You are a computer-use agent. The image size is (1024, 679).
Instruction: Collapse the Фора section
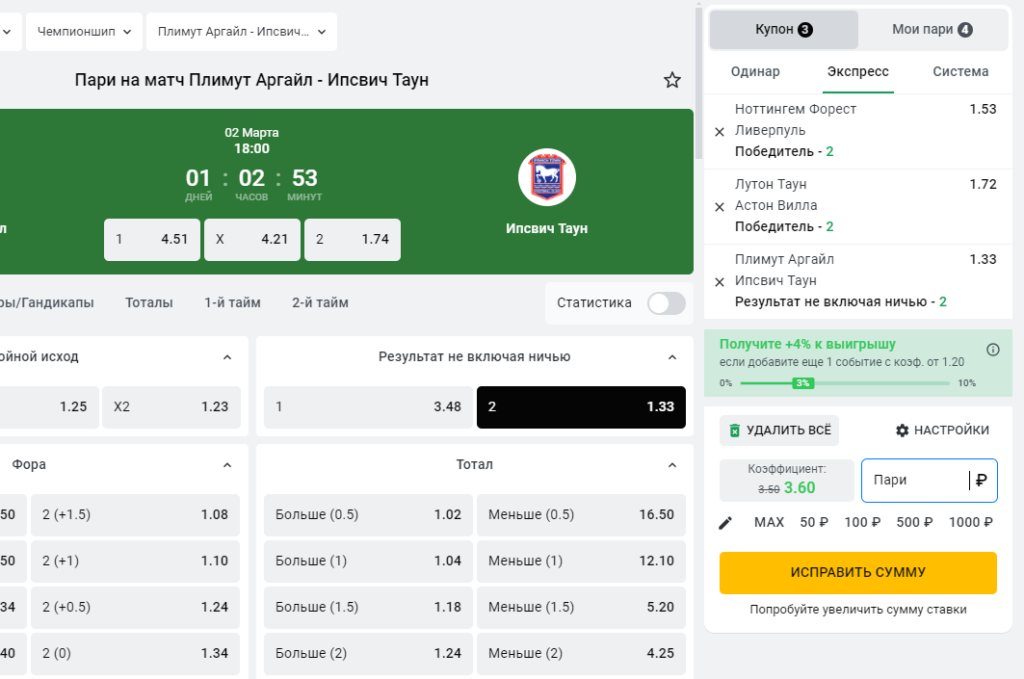pos(227,465)
